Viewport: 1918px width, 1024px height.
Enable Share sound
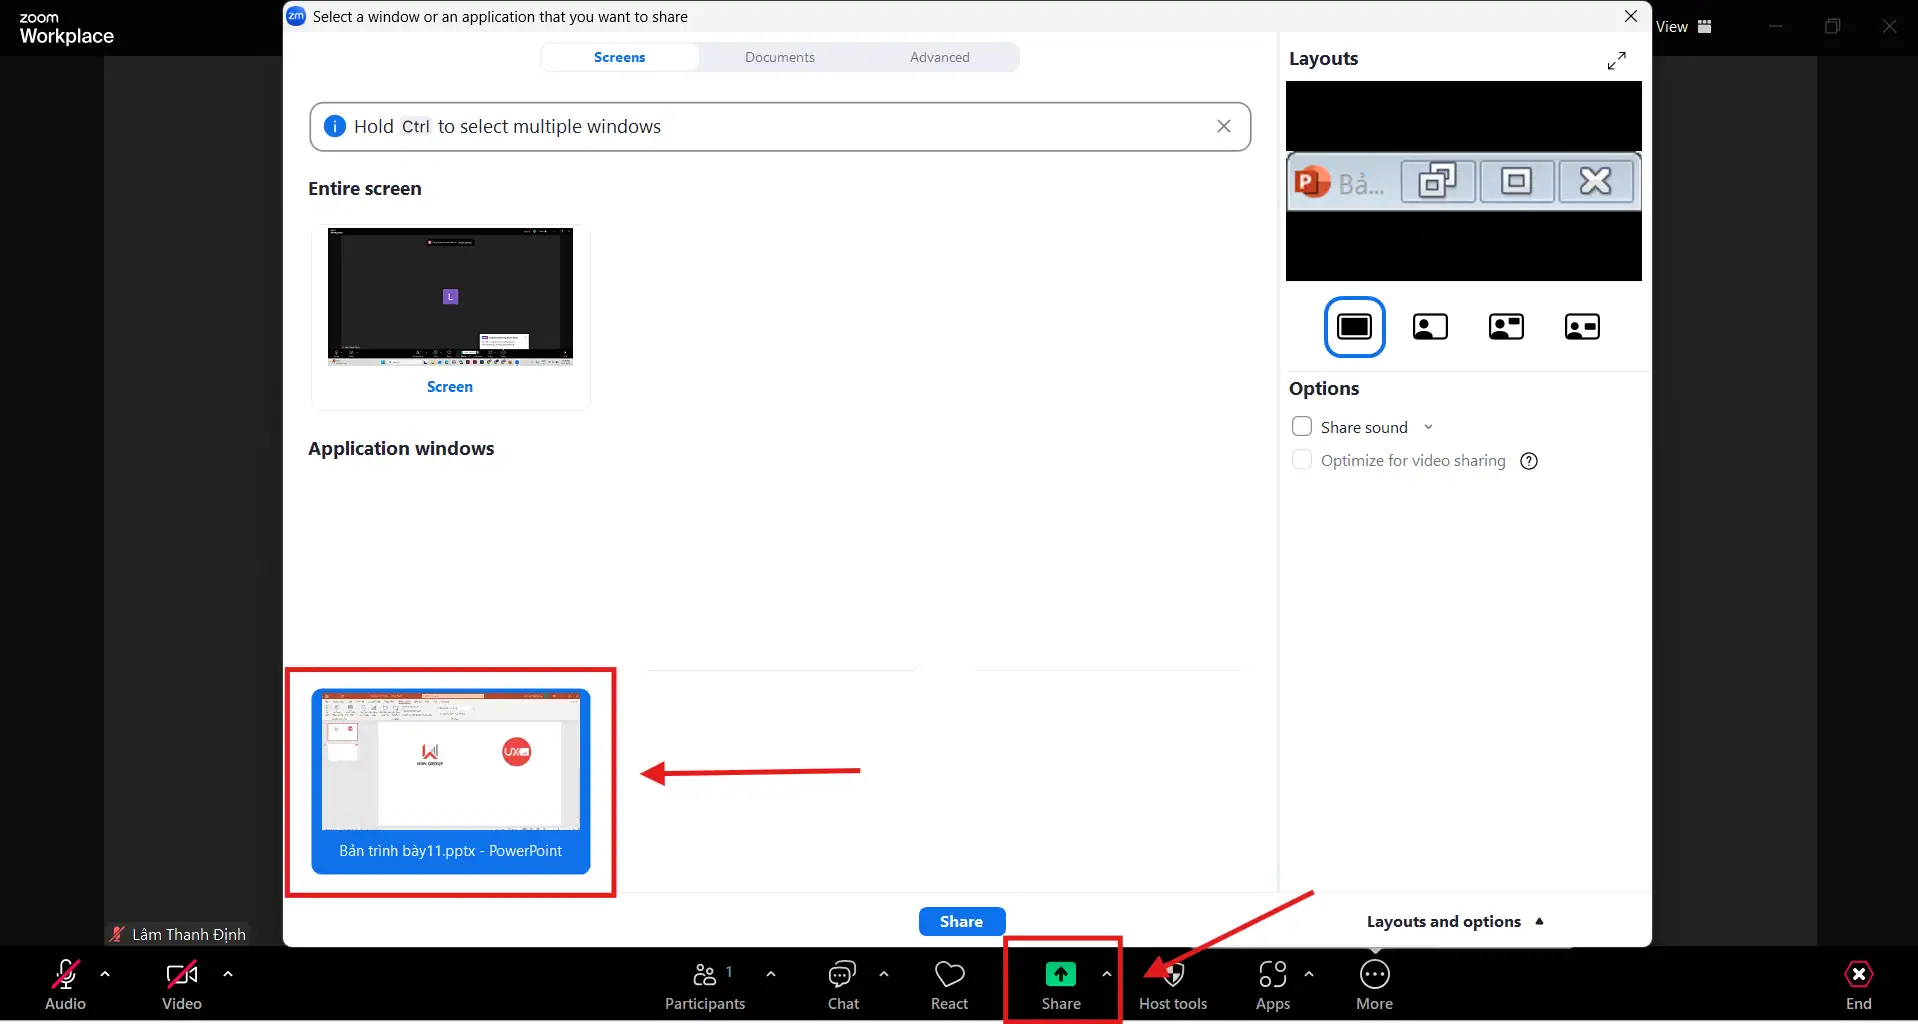pyautogui.click(x=1301, y=425)
